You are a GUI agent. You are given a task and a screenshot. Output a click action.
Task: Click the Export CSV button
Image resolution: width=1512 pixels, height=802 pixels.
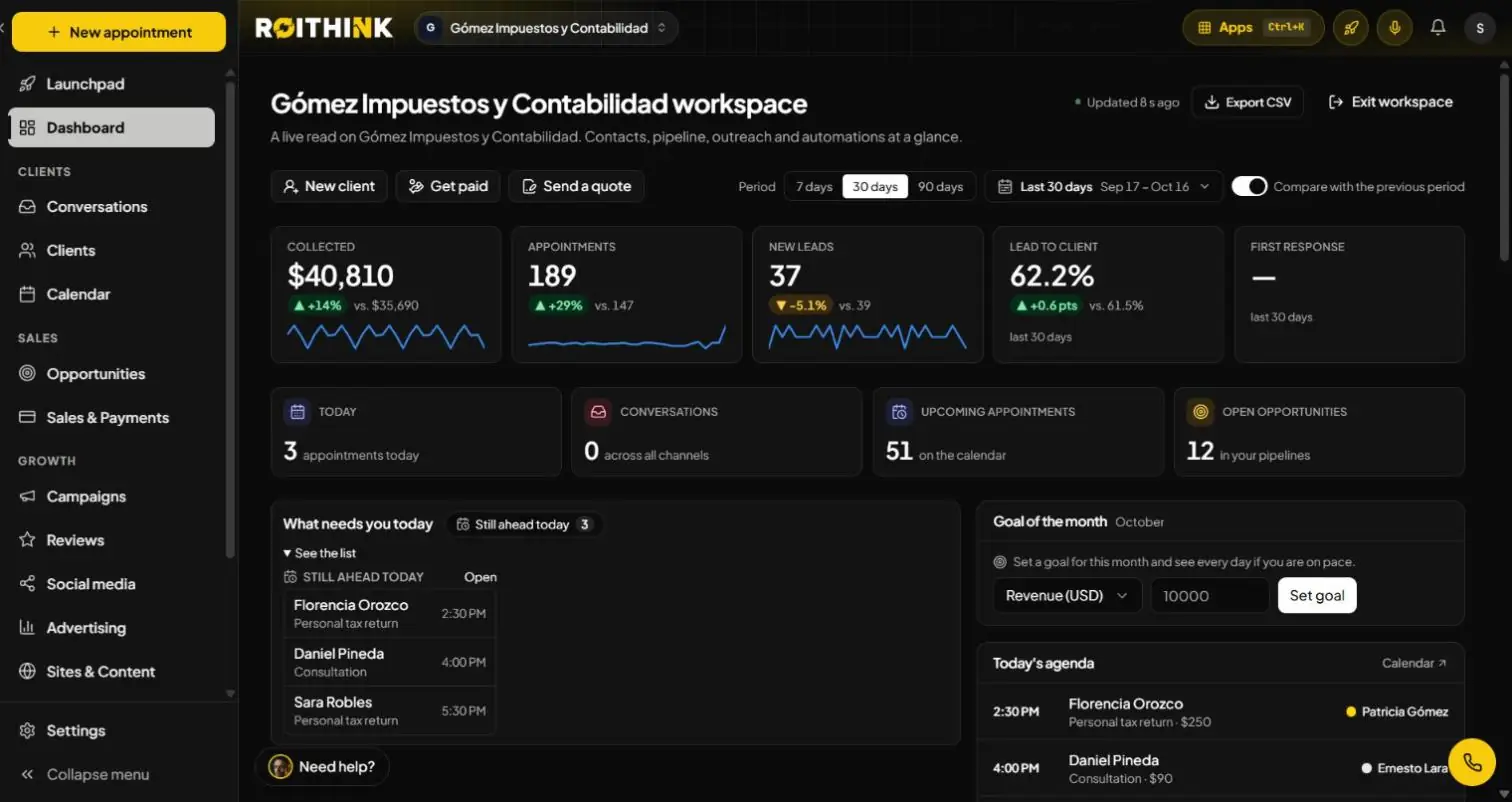pos(1247,102)
